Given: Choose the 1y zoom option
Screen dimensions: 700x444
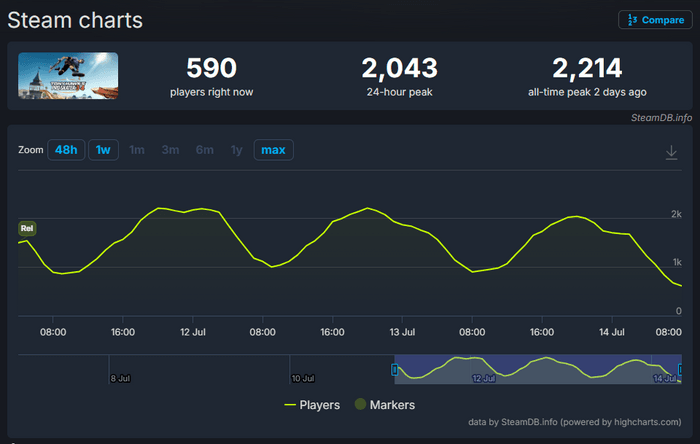Looking at the screenshot, I should click(x=236, y=150).
